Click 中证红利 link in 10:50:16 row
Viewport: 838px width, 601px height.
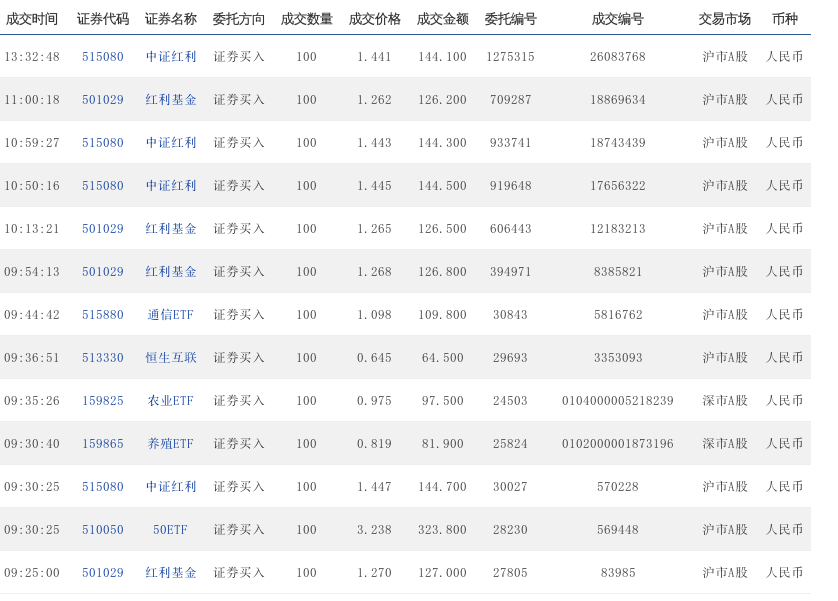coord(171,186)
